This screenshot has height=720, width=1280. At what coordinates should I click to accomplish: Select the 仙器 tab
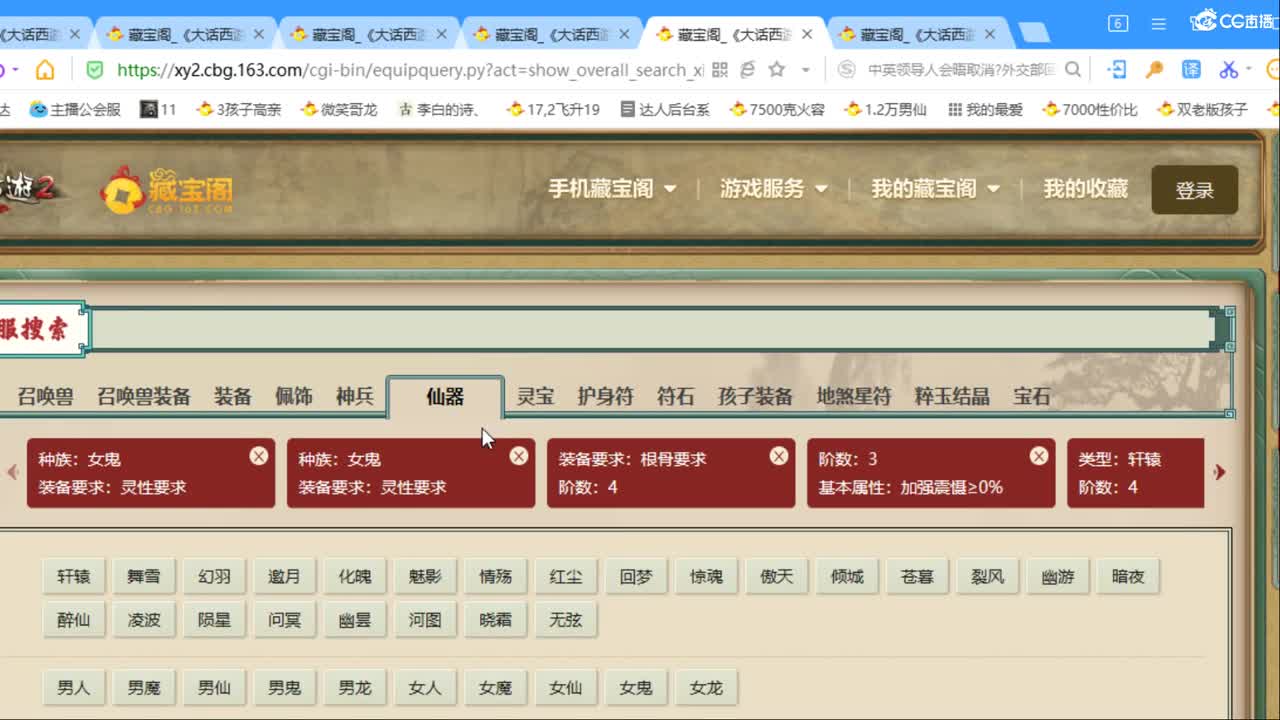445,396
